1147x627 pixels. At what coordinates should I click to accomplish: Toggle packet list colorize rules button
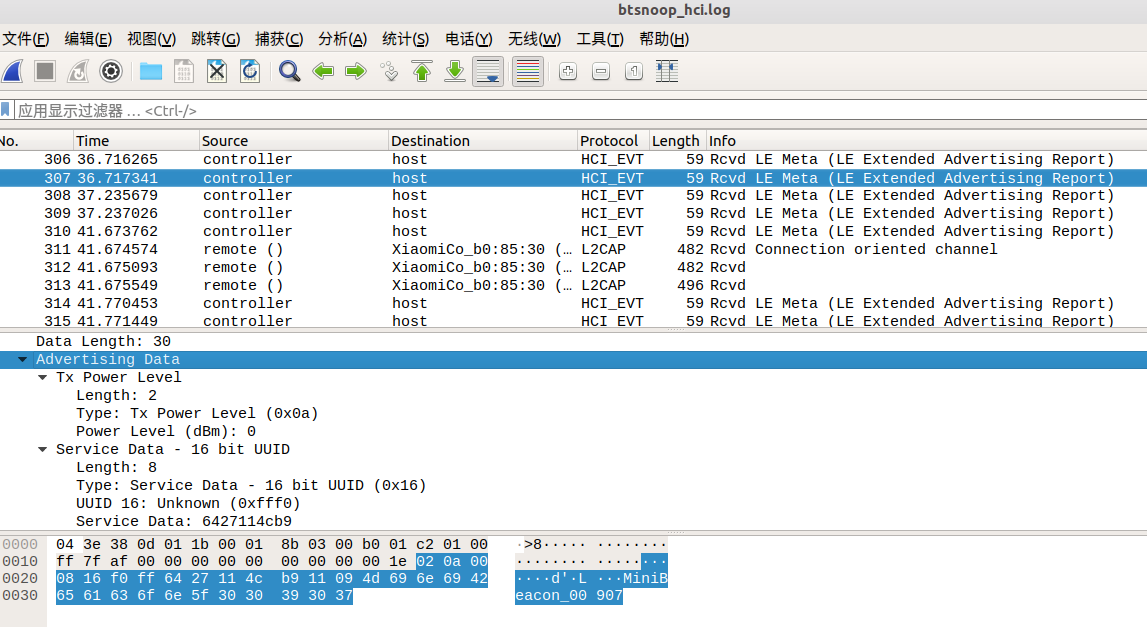coord(528,71)
